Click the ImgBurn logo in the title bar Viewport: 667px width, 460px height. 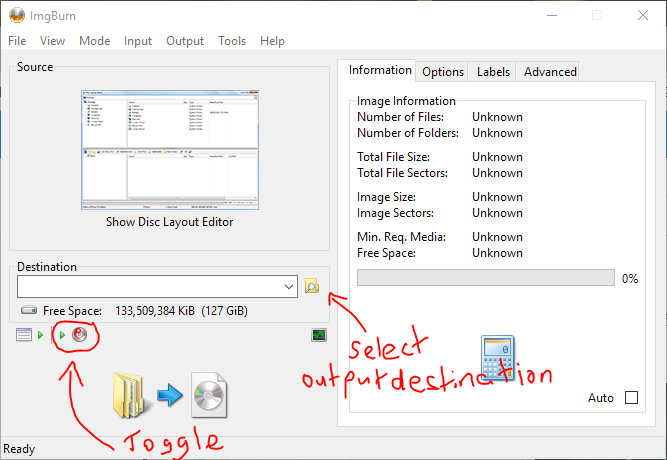tap(17, 16)
